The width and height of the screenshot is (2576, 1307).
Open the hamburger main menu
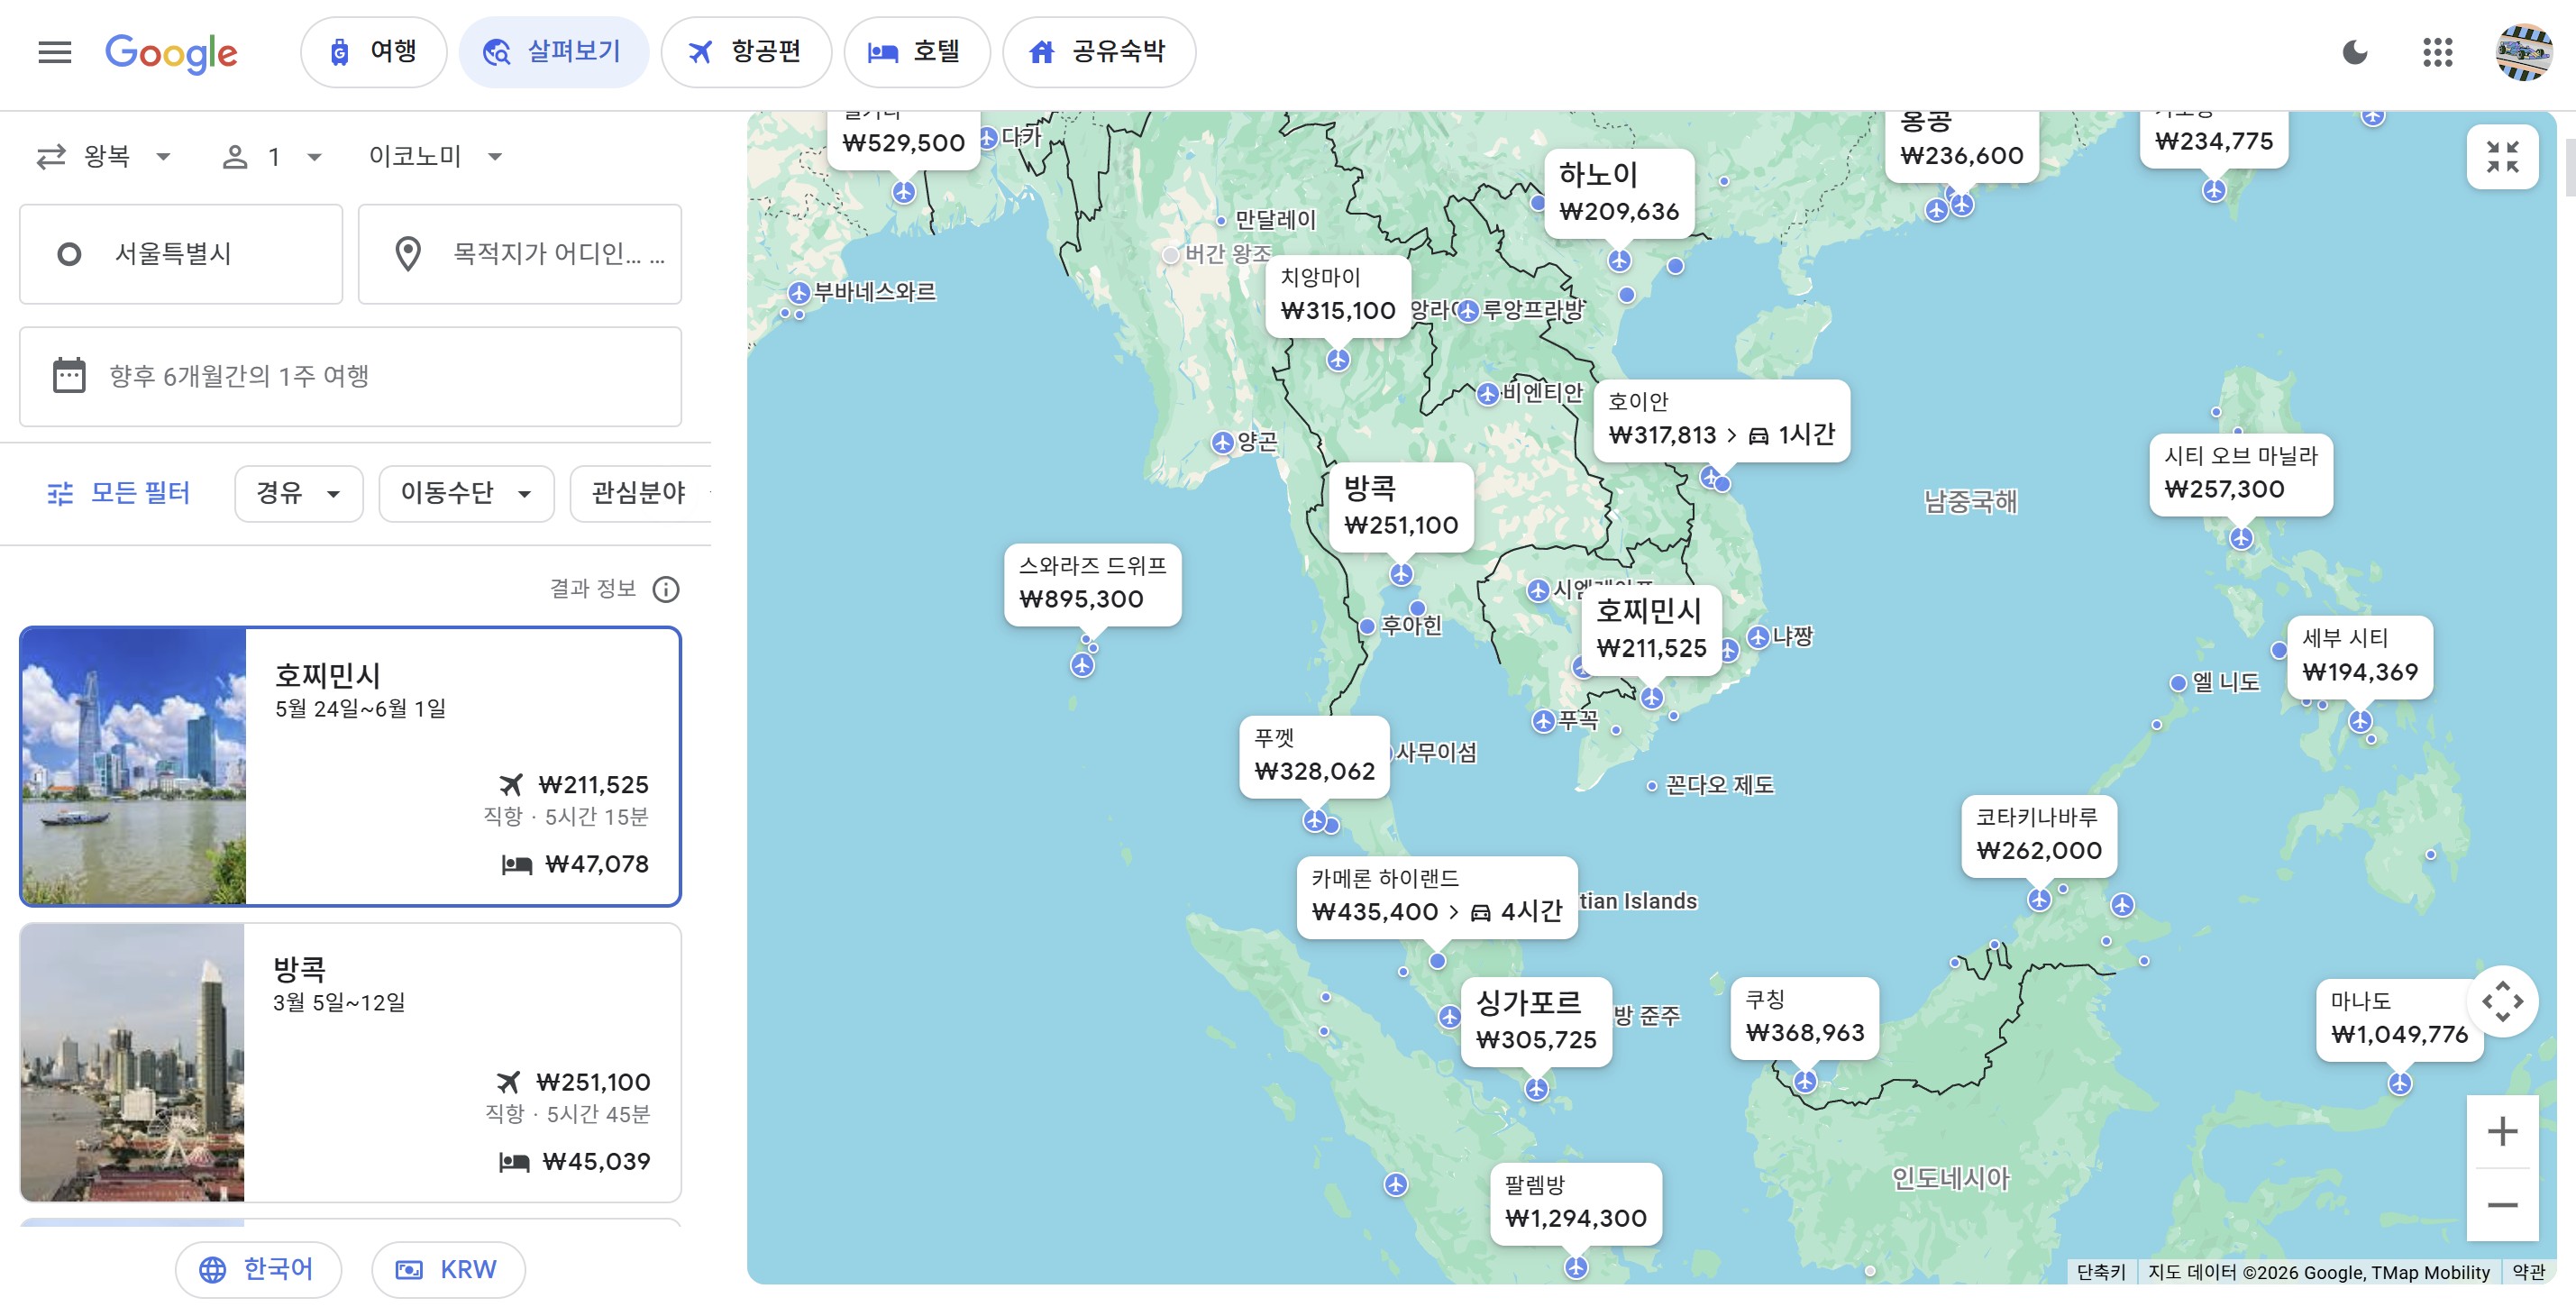click(54, 52)
